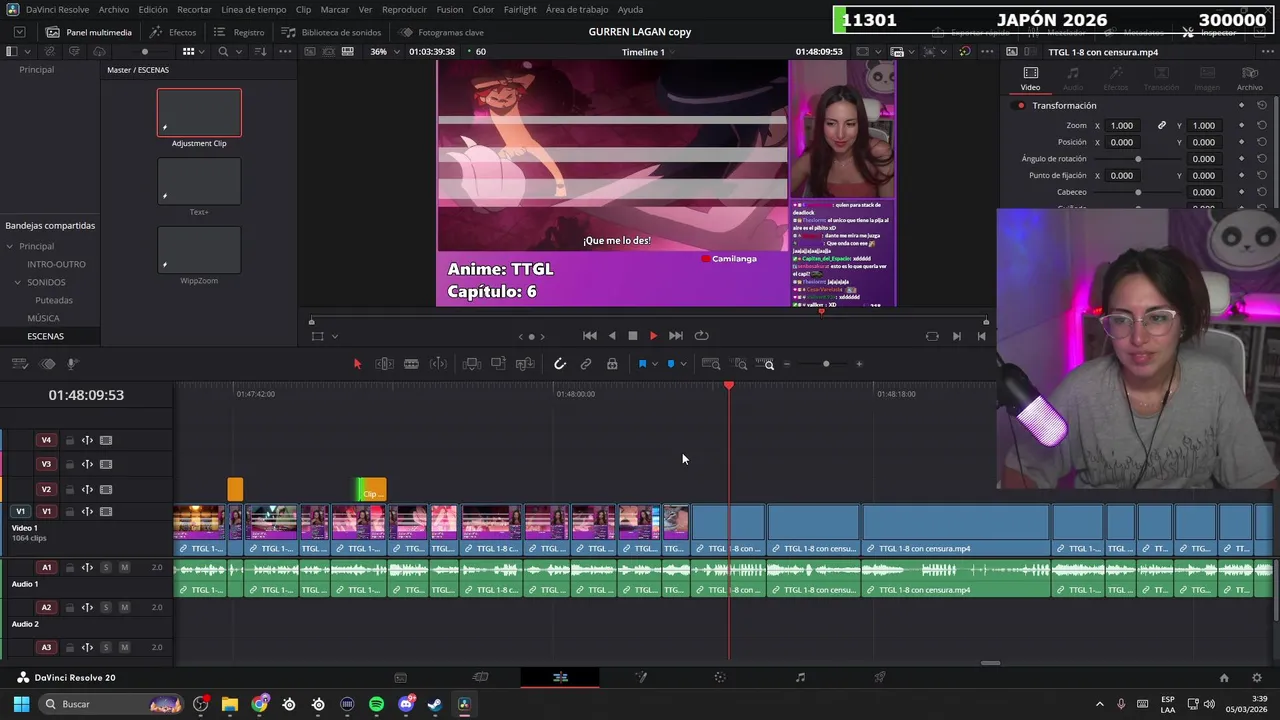
Task: Activate the Trim edit mode tool
Action: [384, 364]
